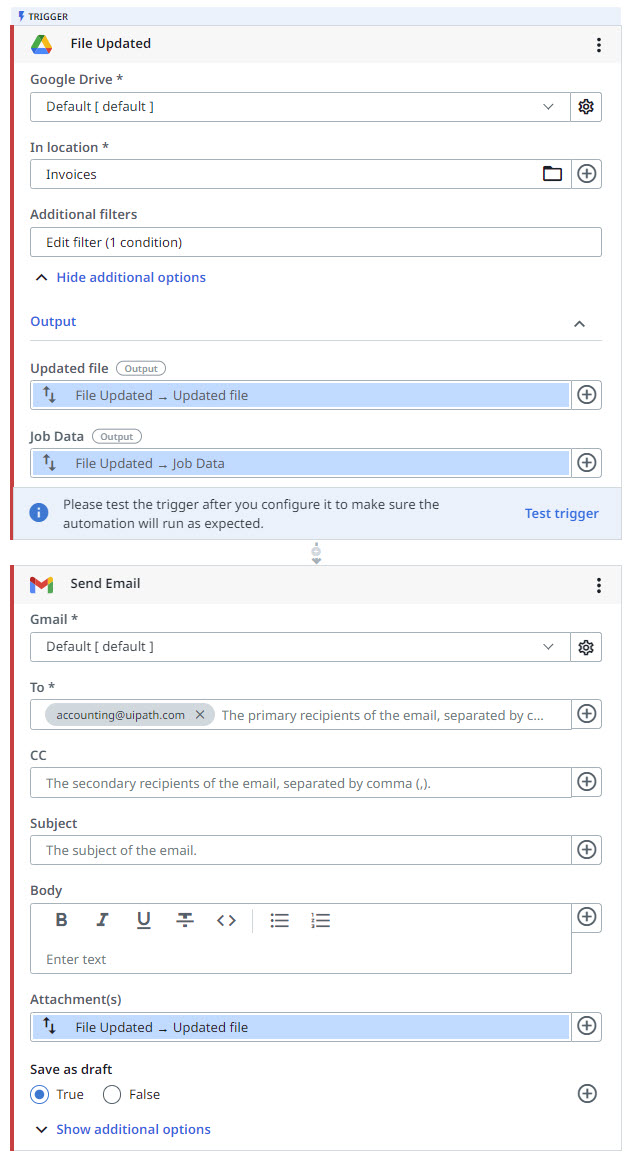This screenshot has width=630, height=1157.
Task: Click the Edit filter (1 condition) button
Action: click(x=315, y=241)
